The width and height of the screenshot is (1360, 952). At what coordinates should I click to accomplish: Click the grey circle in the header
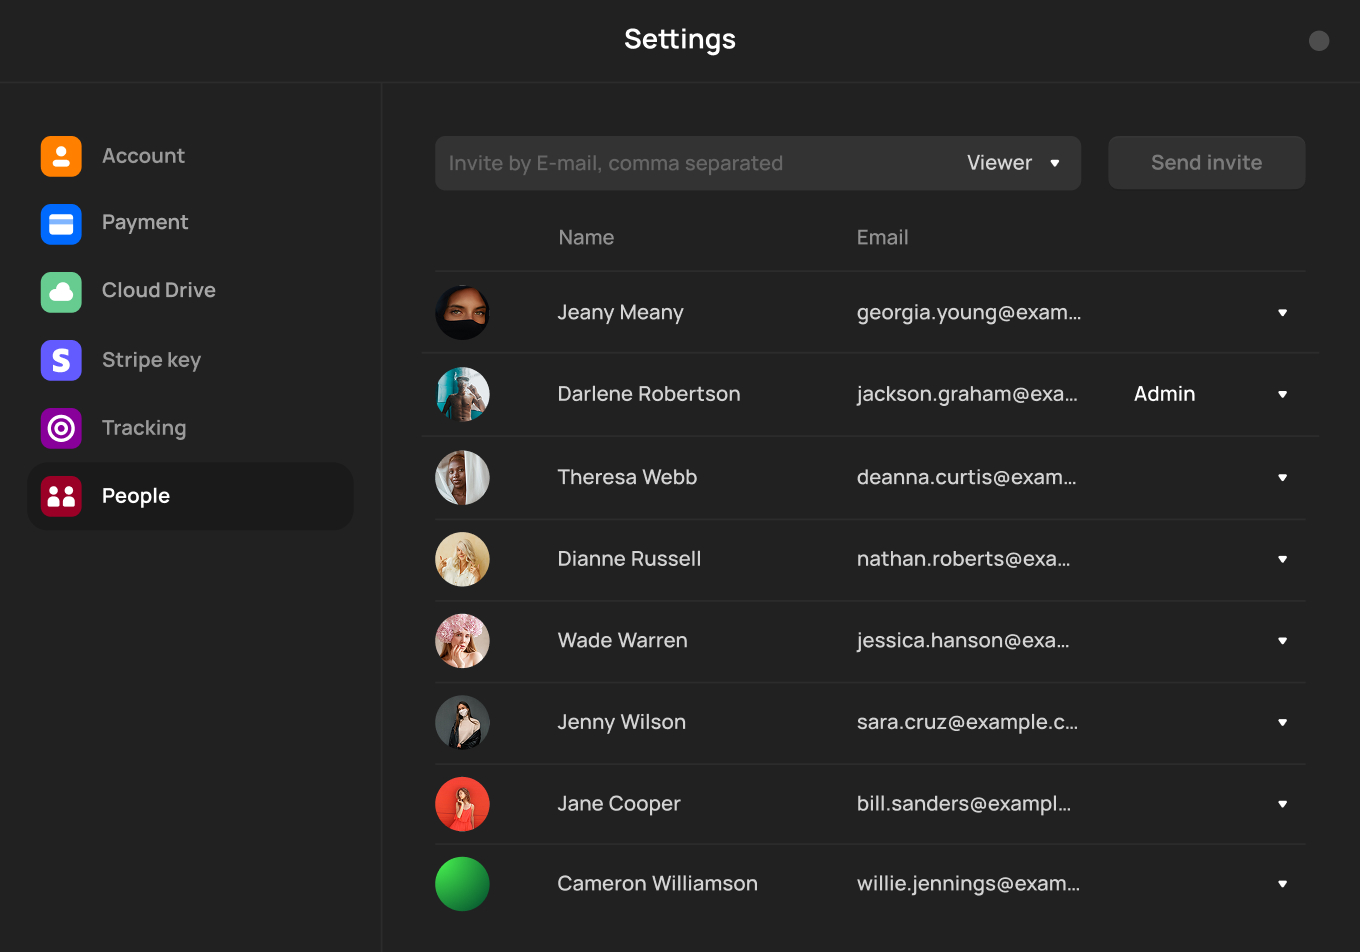pyautogui.click(x=1319, y=40)
